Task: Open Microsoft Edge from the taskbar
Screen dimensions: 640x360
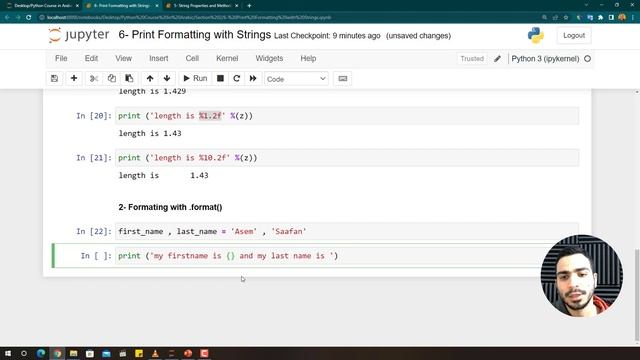Action: tap(41, 353)
